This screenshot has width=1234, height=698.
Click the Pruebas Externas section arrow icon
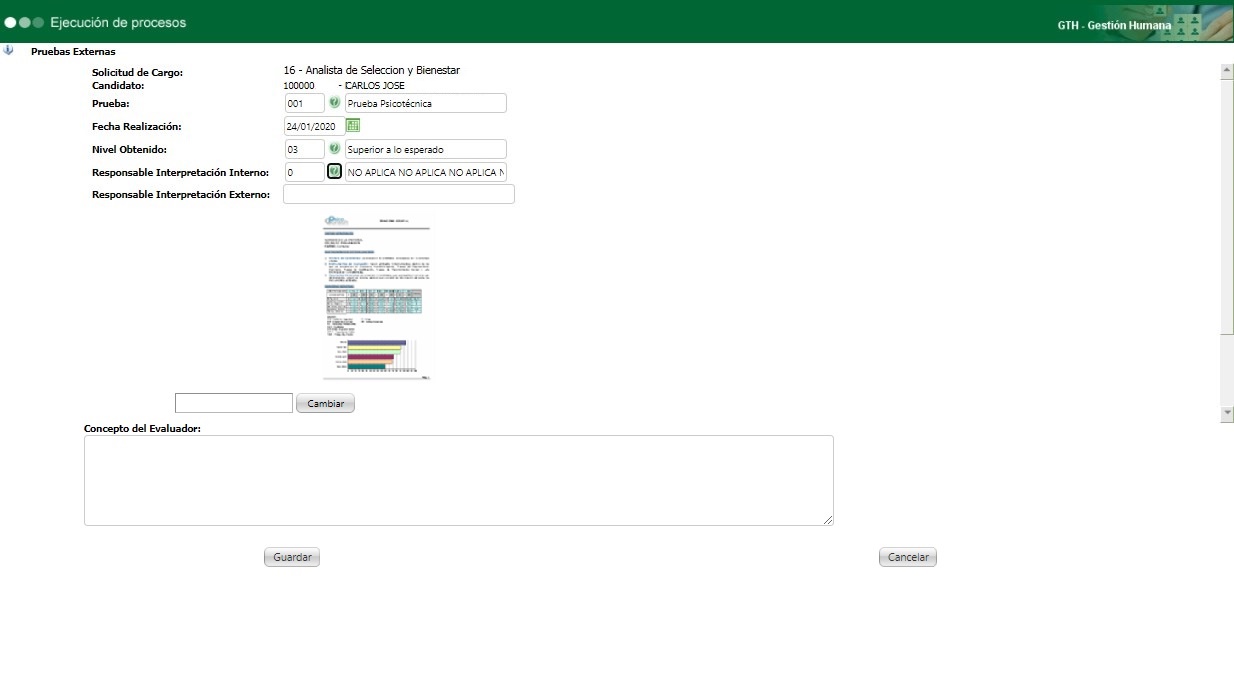(9, 50)
